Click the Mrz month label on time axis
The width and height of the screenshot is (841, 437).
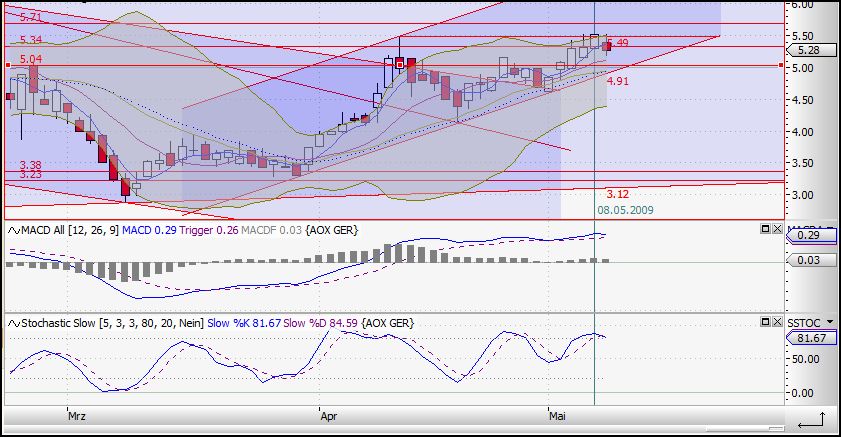click(77, 416)
